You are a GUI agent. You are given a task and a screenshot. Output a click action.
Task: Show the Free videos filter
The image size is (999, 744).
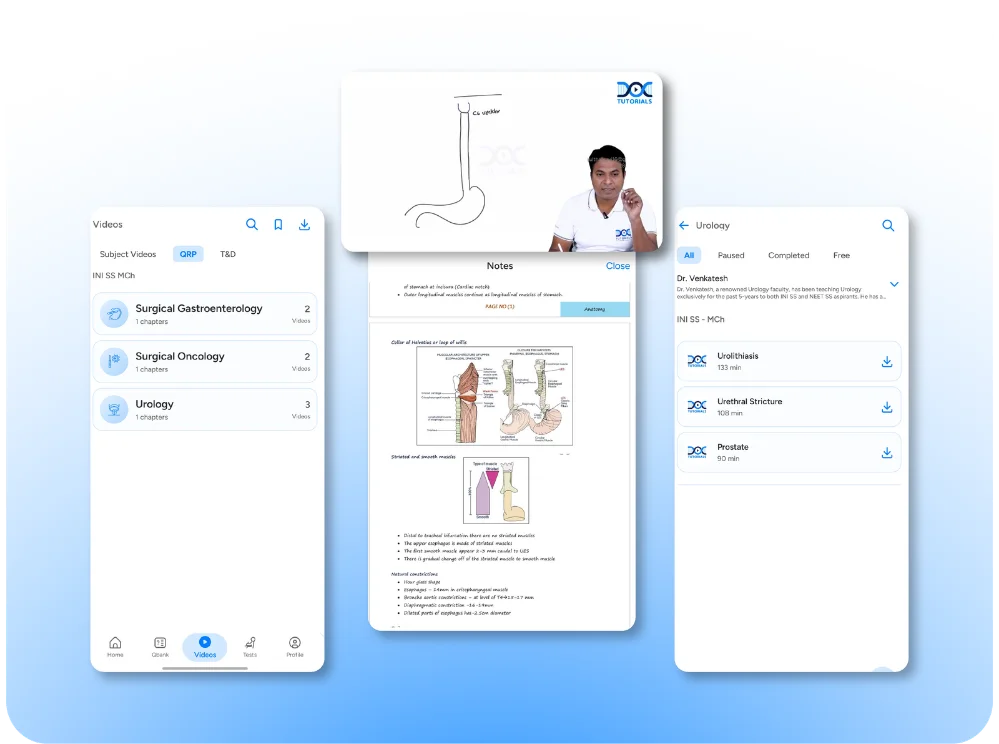[841, 255]
